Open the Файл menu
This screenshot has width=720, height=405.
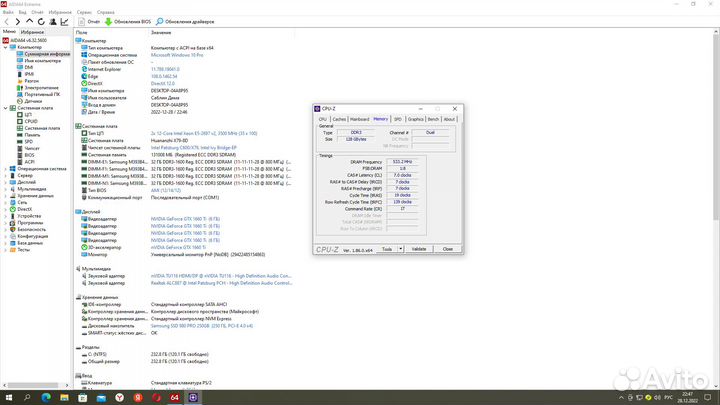(x=8, y=12)
